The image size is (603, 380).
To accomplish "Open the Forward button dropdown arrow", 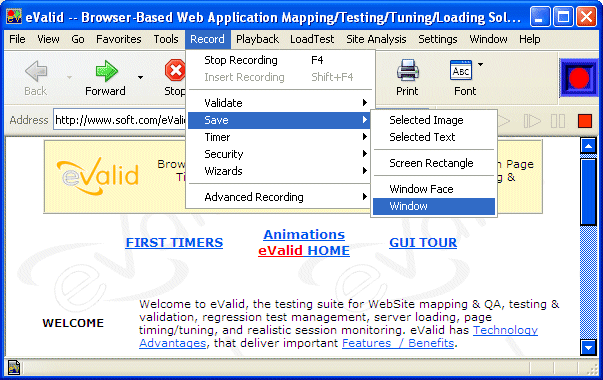I will (x=140, y=77).
